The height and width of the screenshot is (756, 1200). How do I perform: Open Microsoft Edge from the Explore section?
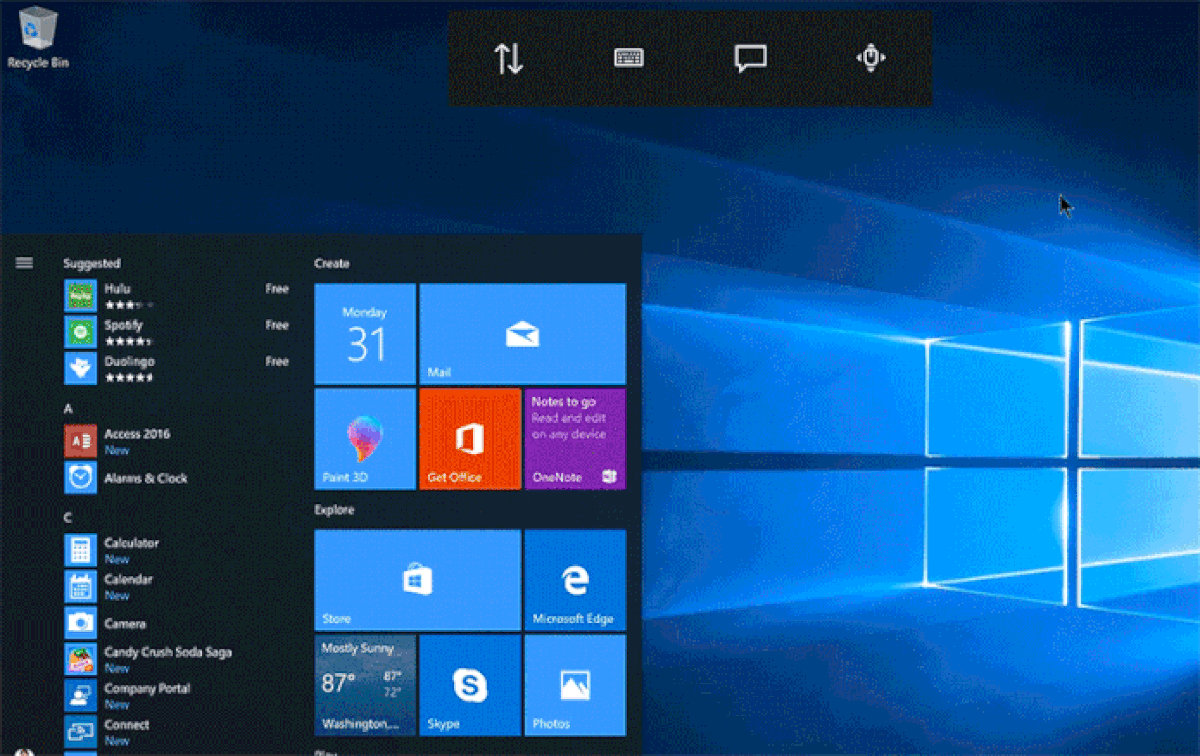[576, 580]
